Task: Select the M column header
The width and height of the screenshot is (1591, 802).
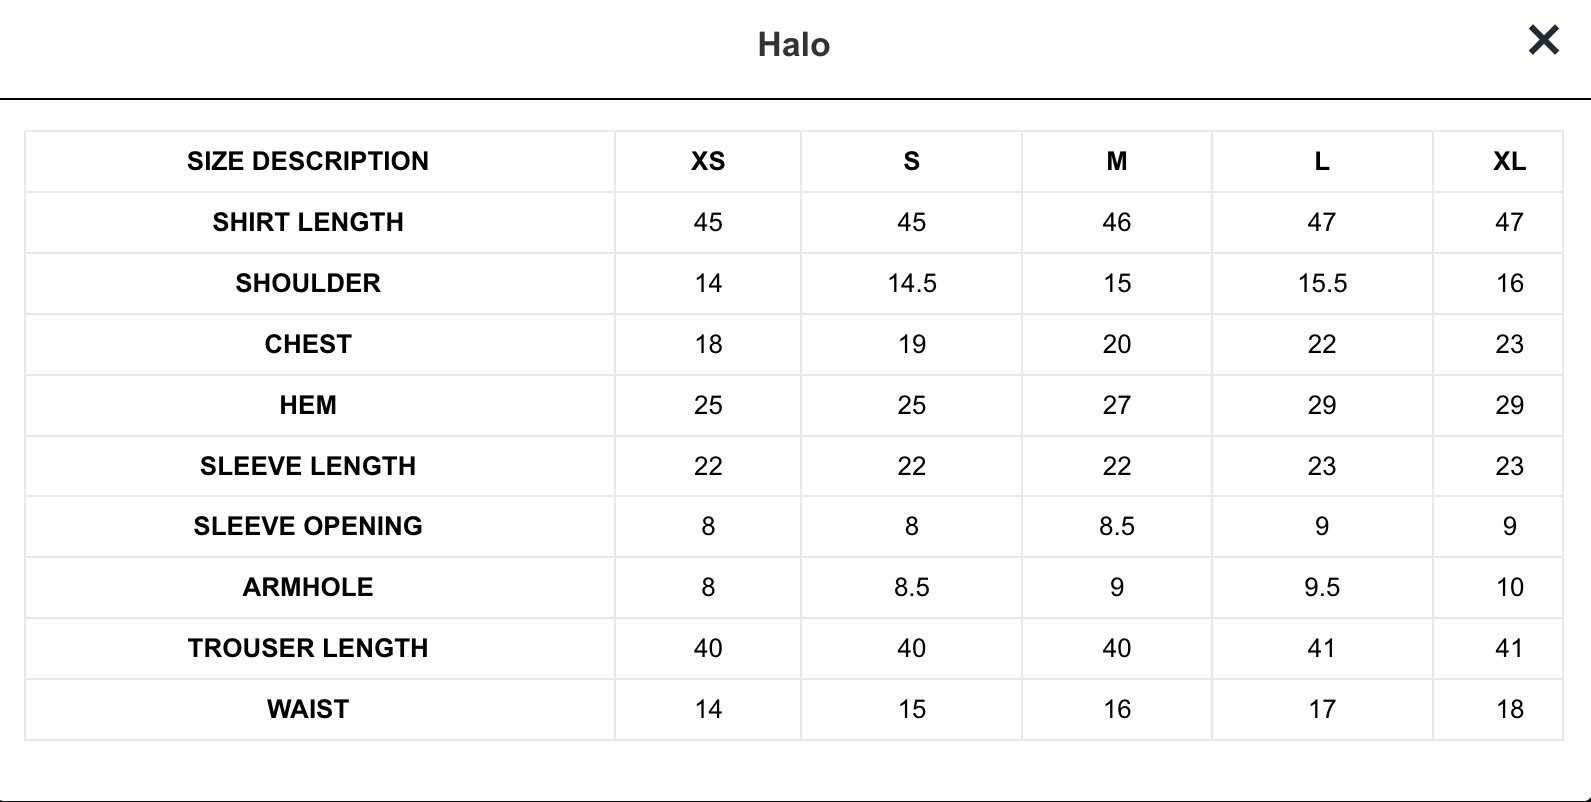Action: [1117, 161]
